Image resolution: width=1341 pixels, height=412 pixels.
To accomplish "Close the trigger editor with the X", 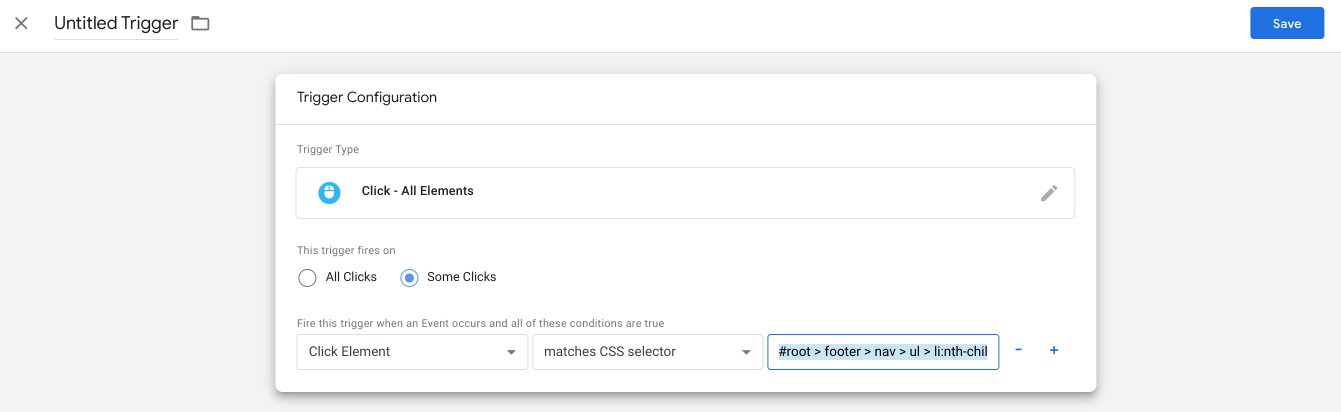I will (x=21, y=23).
